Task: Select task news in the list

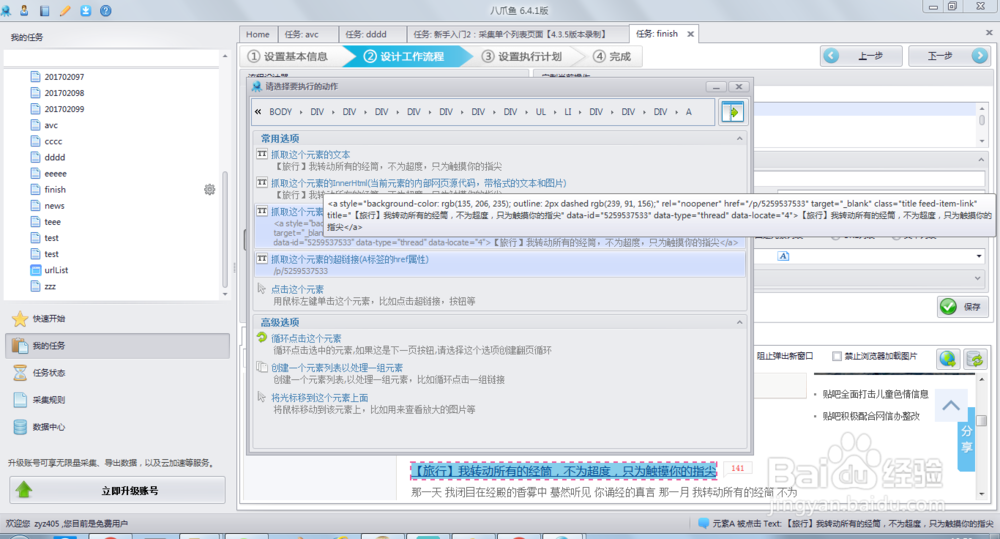Action: (x=54, y=205)
